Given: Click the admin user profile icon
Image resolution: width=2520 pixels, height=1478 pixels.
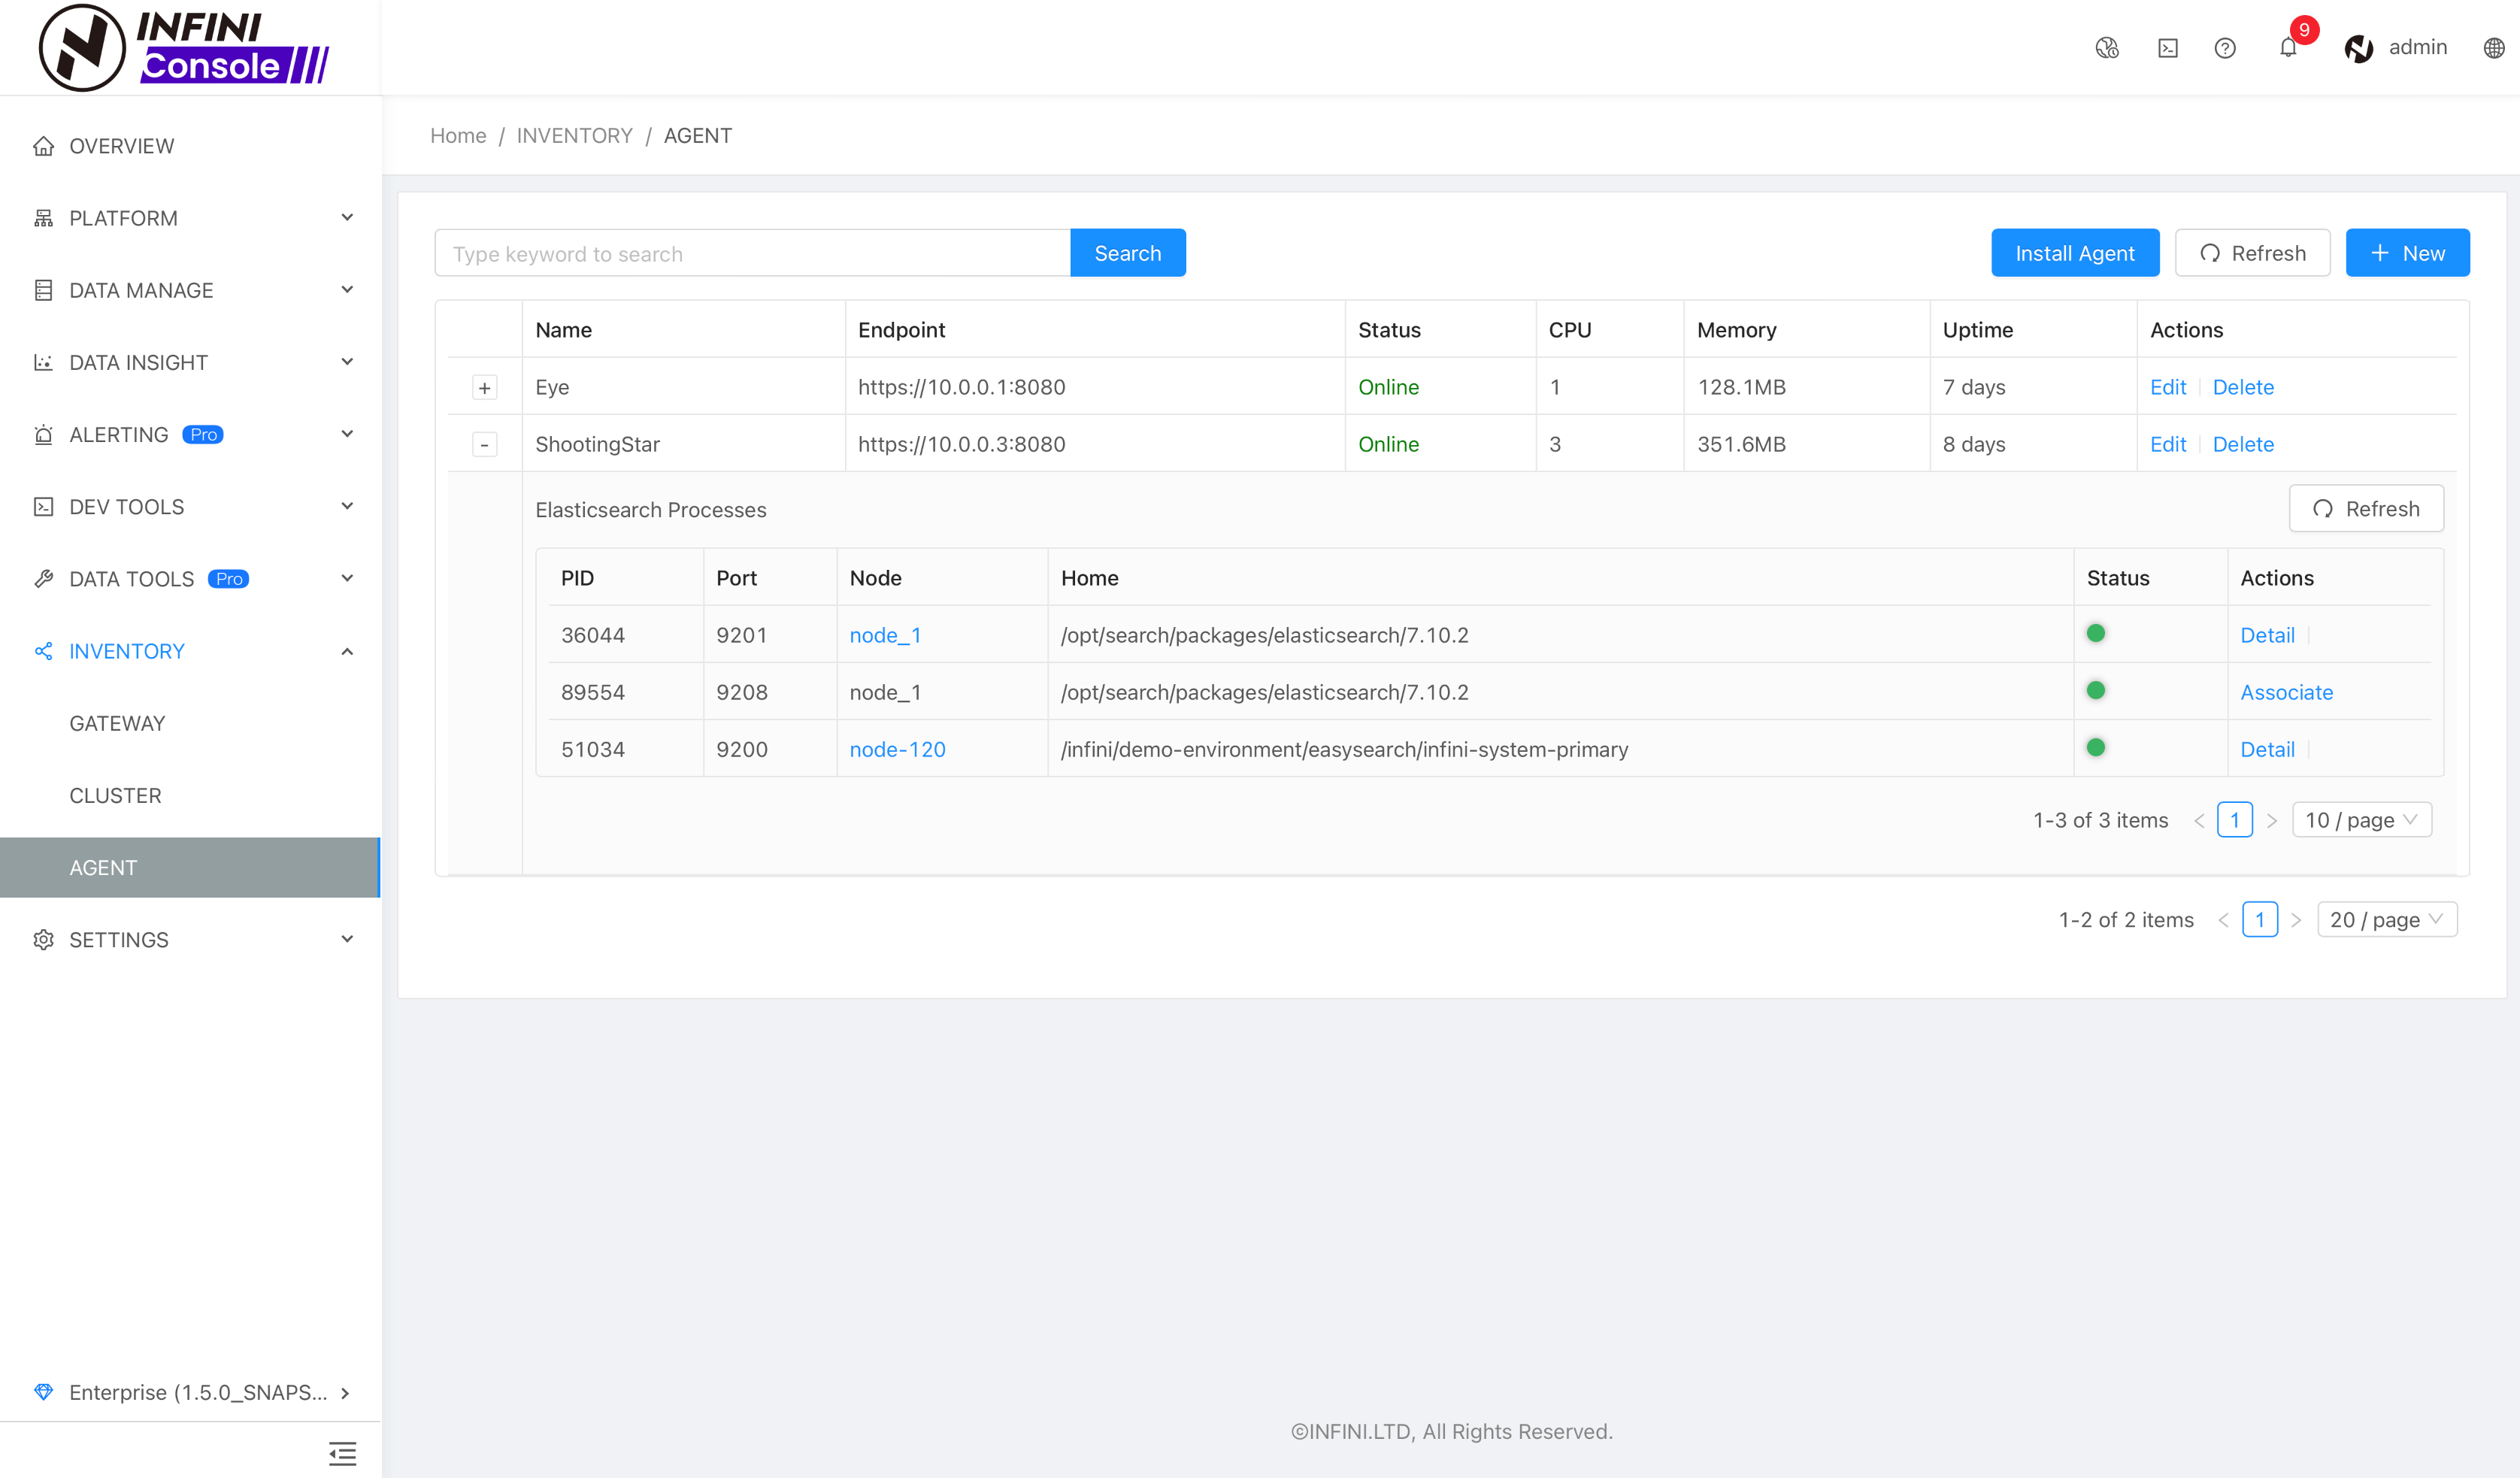Looking at the screenshot, I should coord(2358,47).
